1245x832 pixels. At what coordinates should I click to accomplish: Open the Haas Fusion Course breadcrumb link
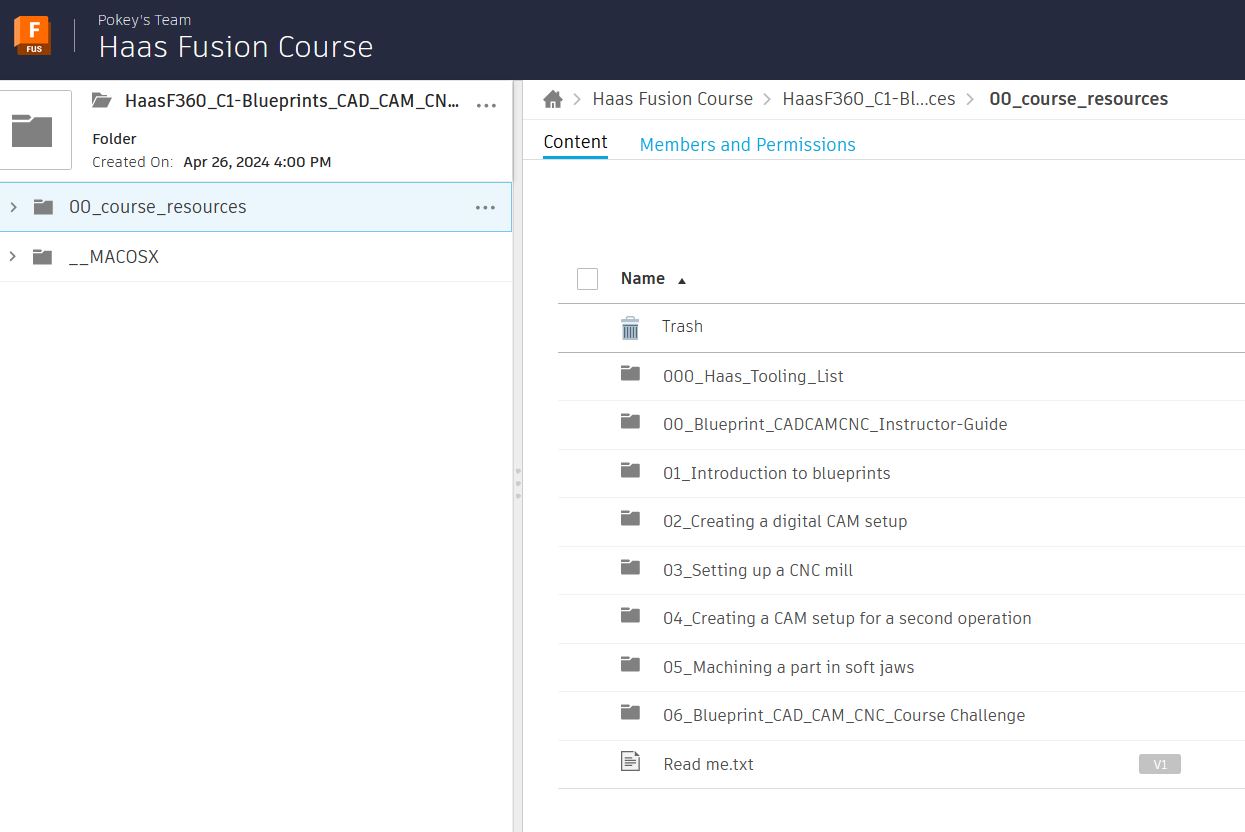tap(672, 98)
